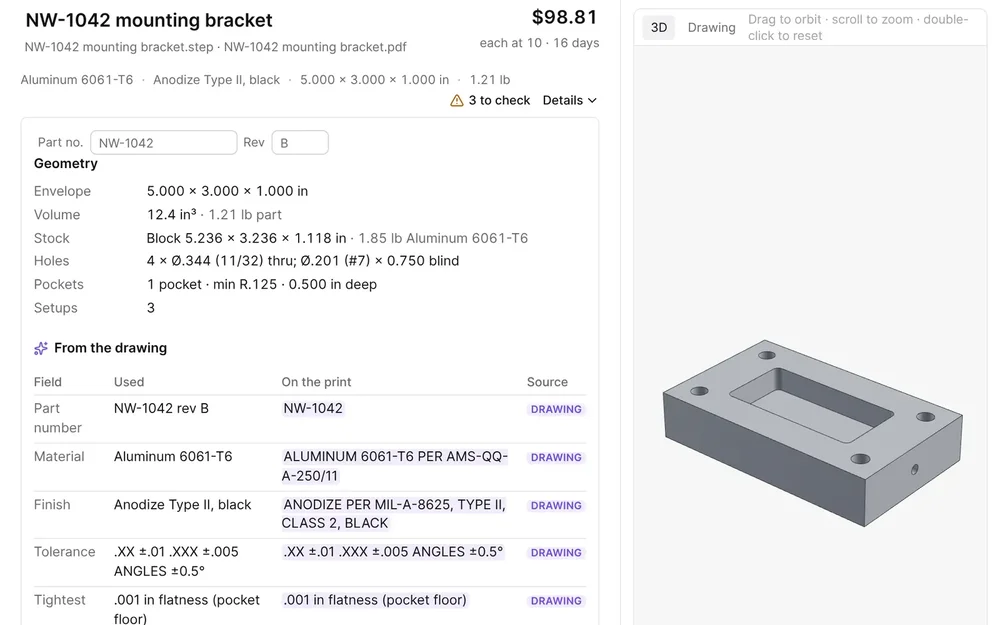1000x625 pixels.
Task: Click the 'NW-1042 mounting bracket' title
Action: (x=149, y=20)
